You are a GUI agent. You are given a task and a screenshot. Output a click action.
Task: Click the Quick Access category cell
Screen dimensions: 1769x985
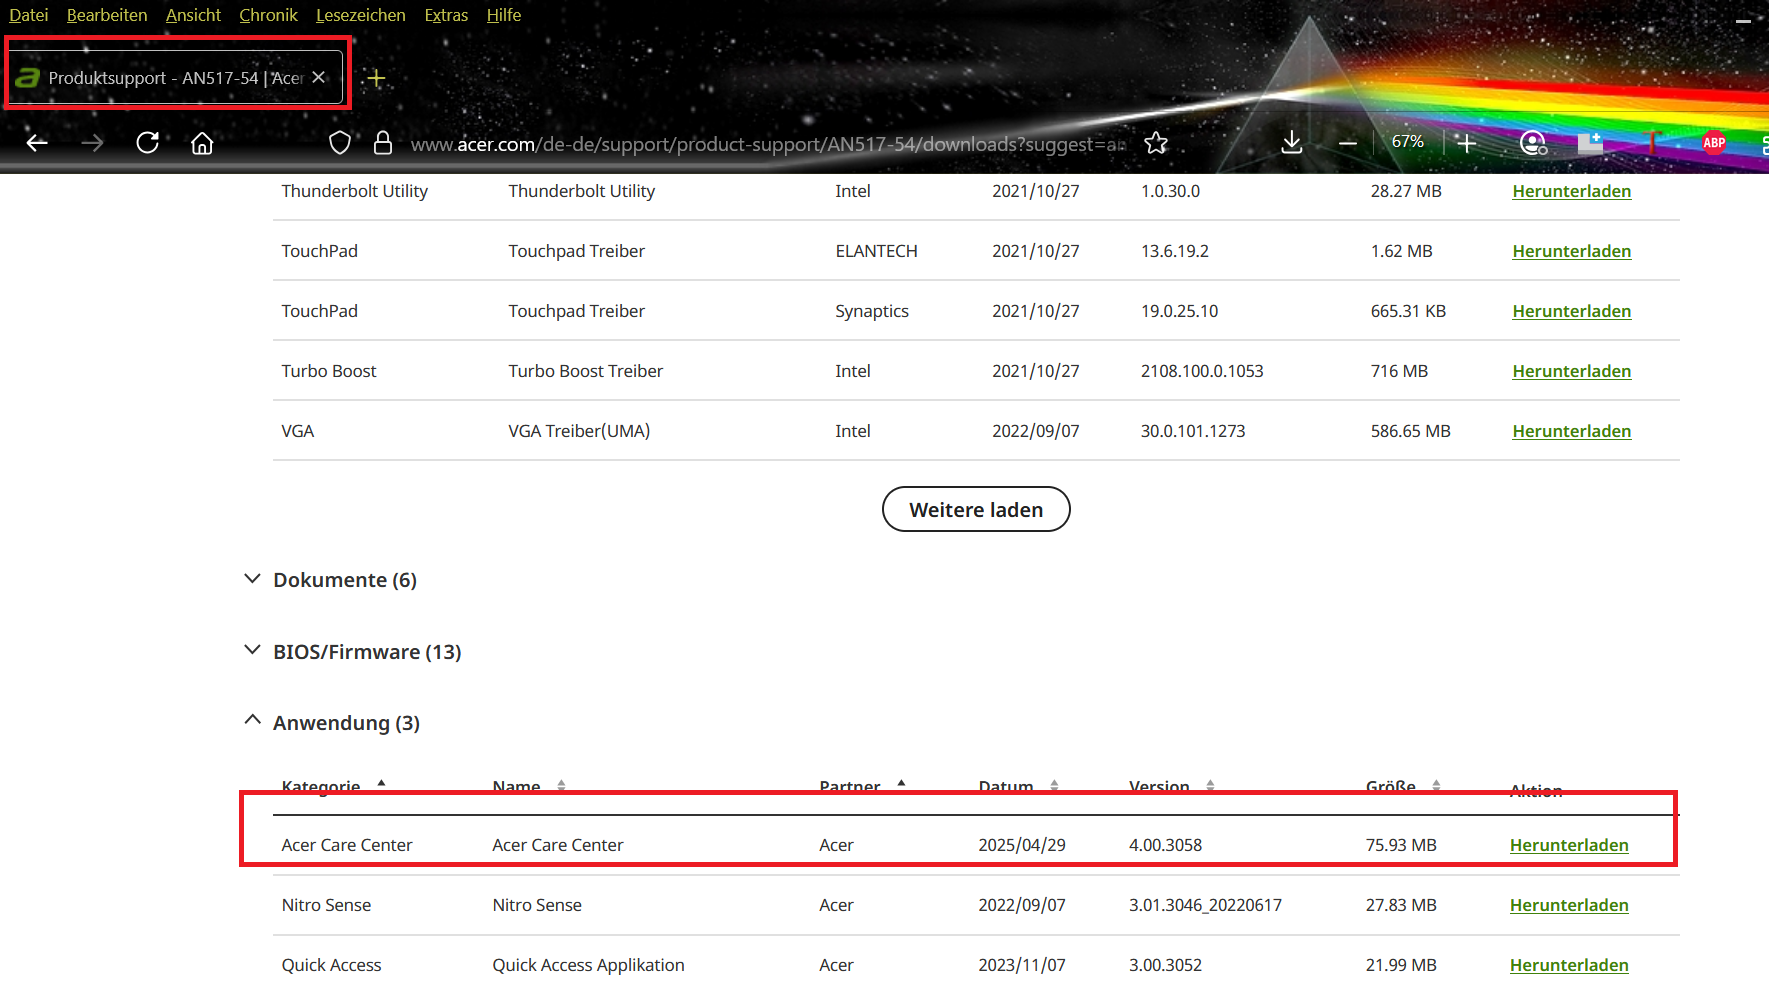coord(331,965)
